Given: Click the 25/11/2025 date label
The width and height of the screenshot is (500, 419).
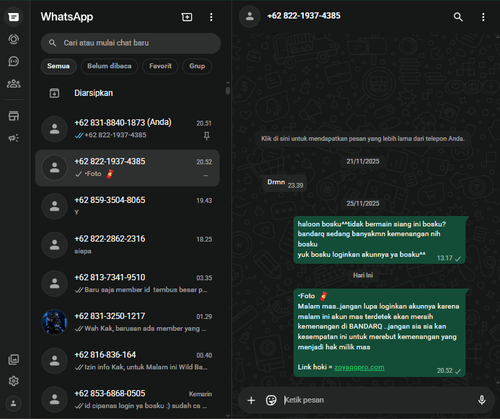Looking at the screenshot, I should tap(363, 204).
